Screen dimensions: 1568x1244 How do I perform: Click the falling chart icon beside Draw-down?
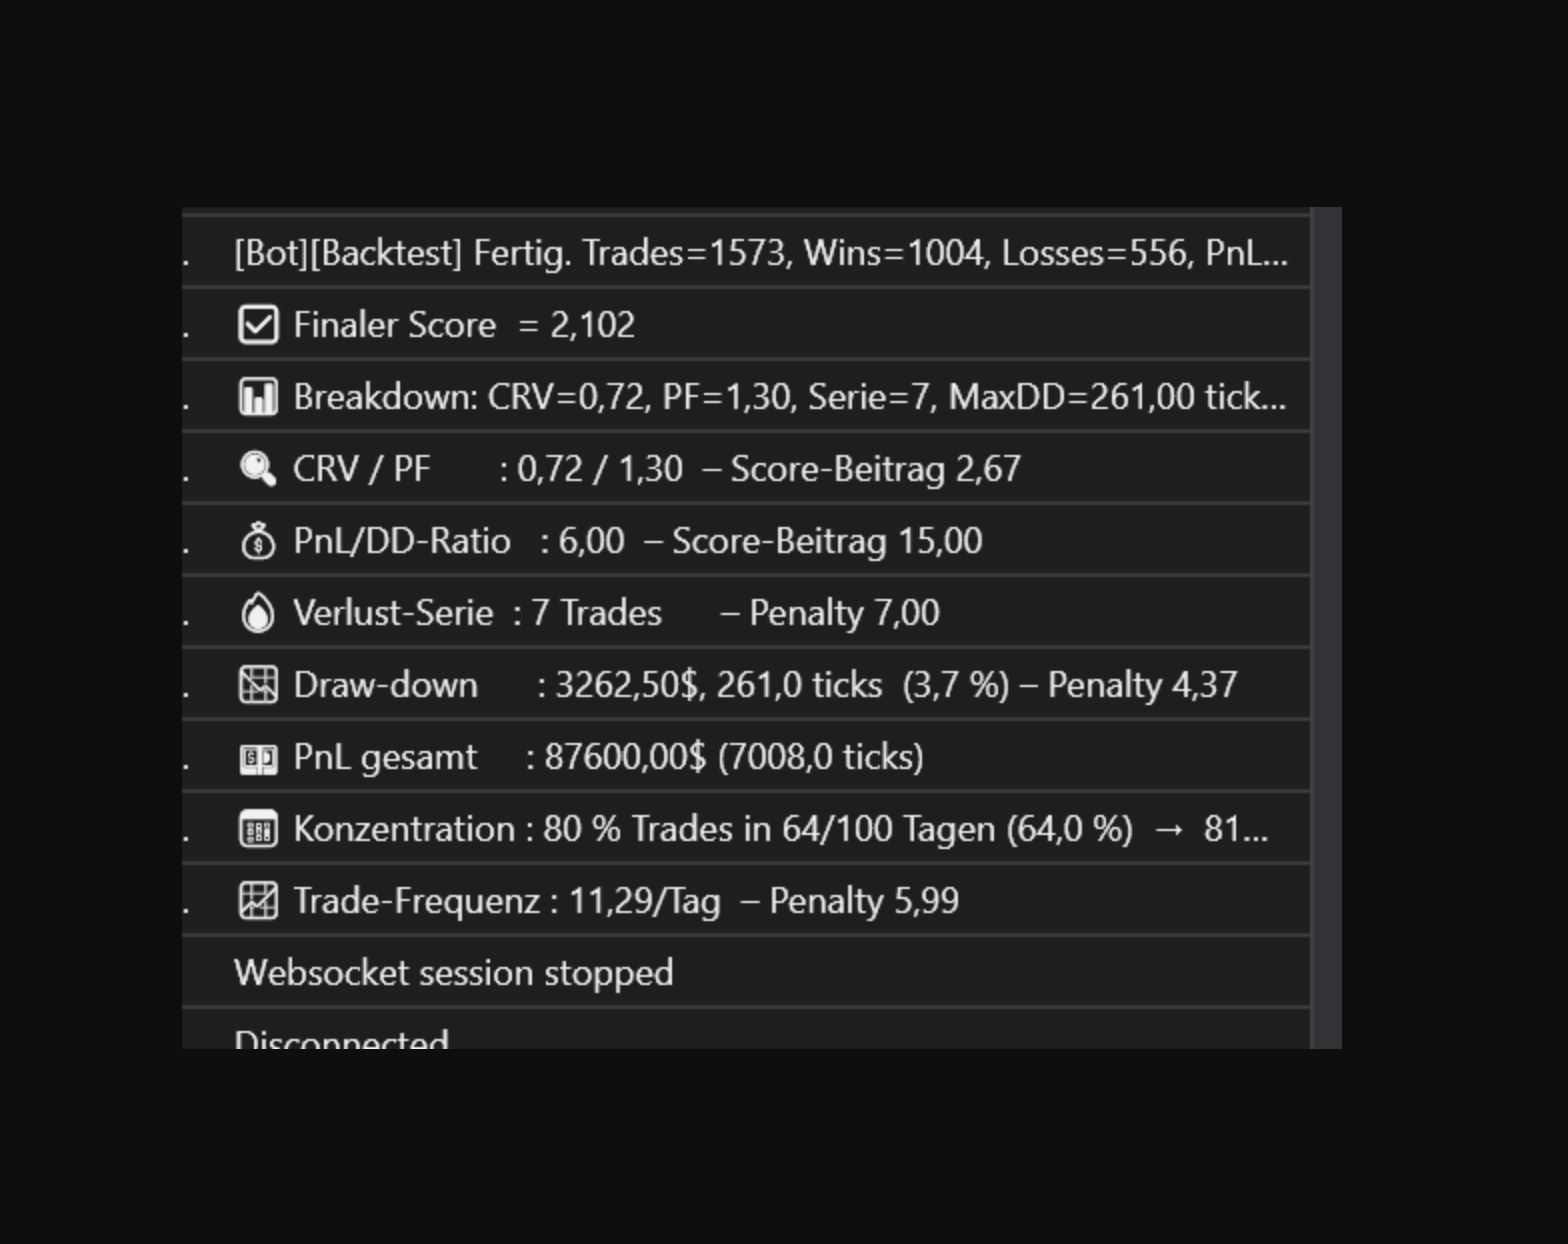pos(258,685)
